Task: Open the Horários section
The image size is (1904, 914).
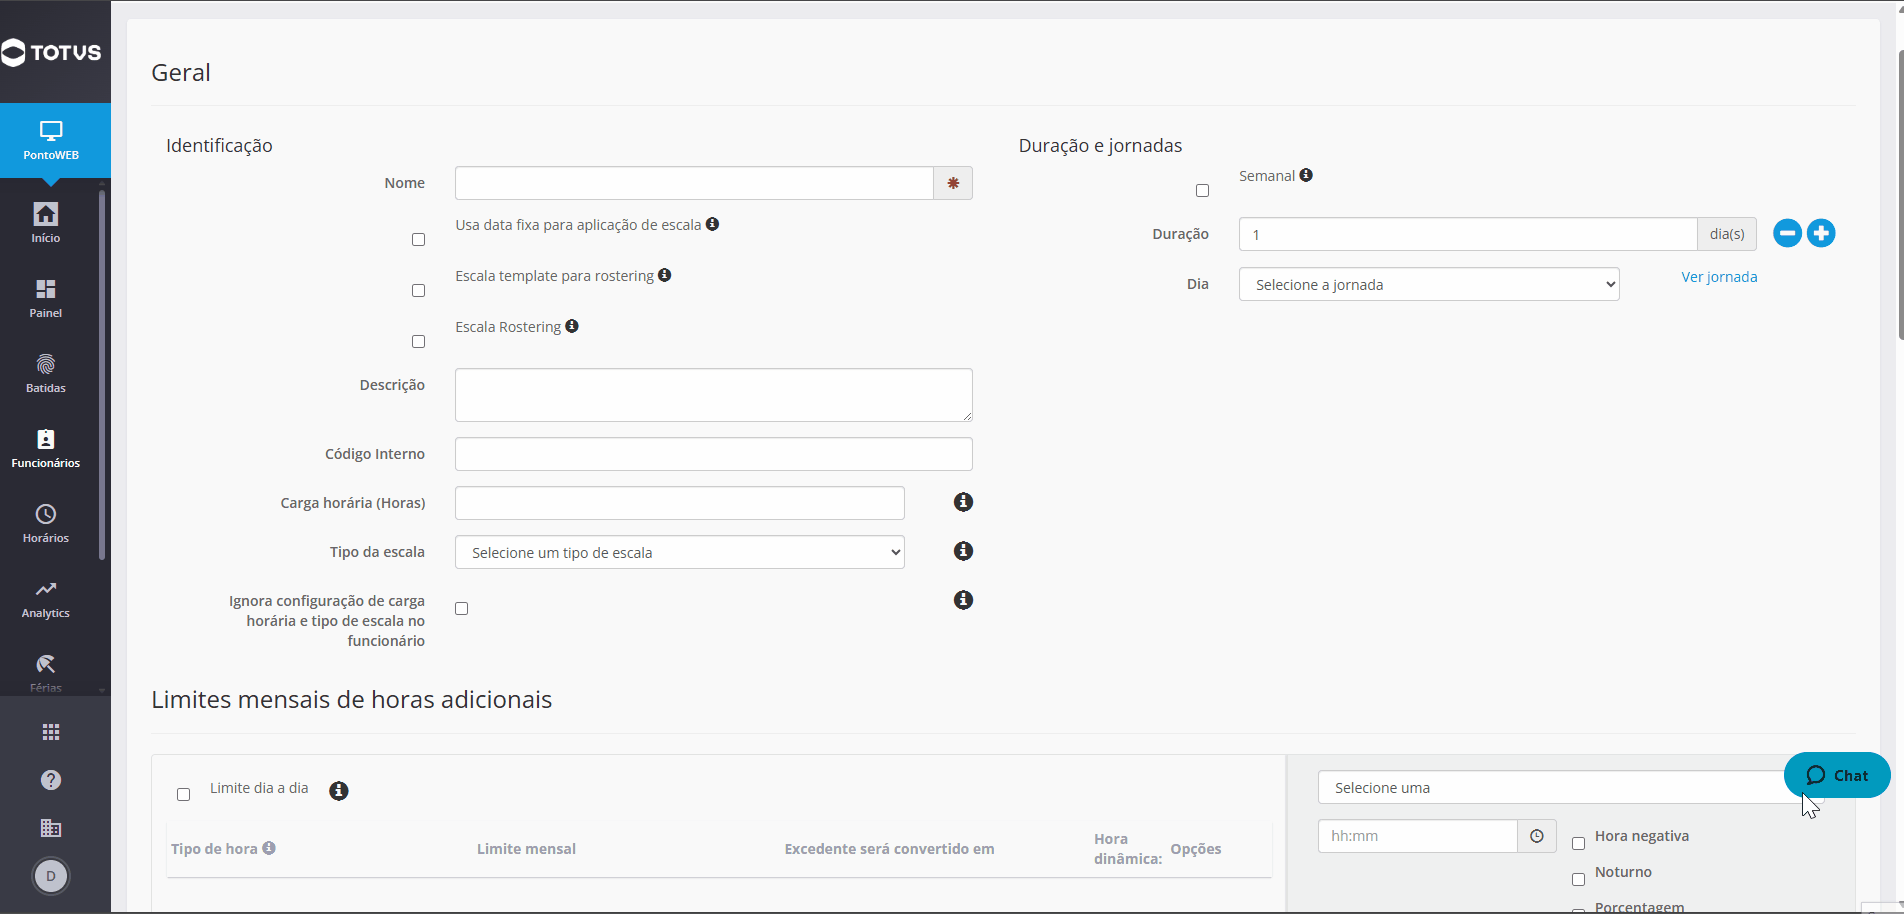Action: [x=46, y=523]
